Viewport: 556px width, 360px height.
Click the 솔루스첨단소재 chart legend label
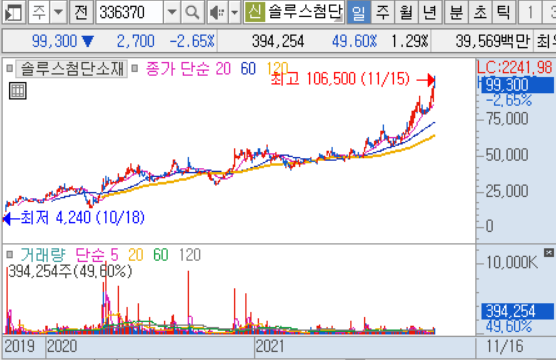point(72,68)
